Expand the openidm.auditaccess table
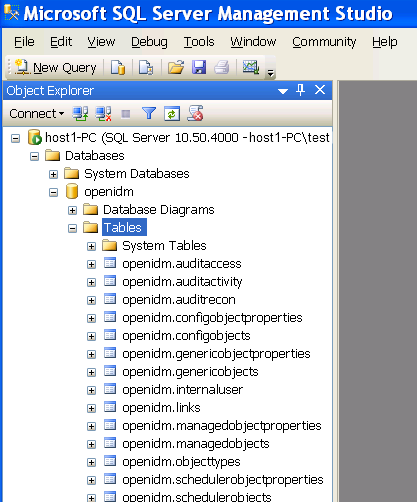This screenshot has width=417, height=502. (91, 264)
